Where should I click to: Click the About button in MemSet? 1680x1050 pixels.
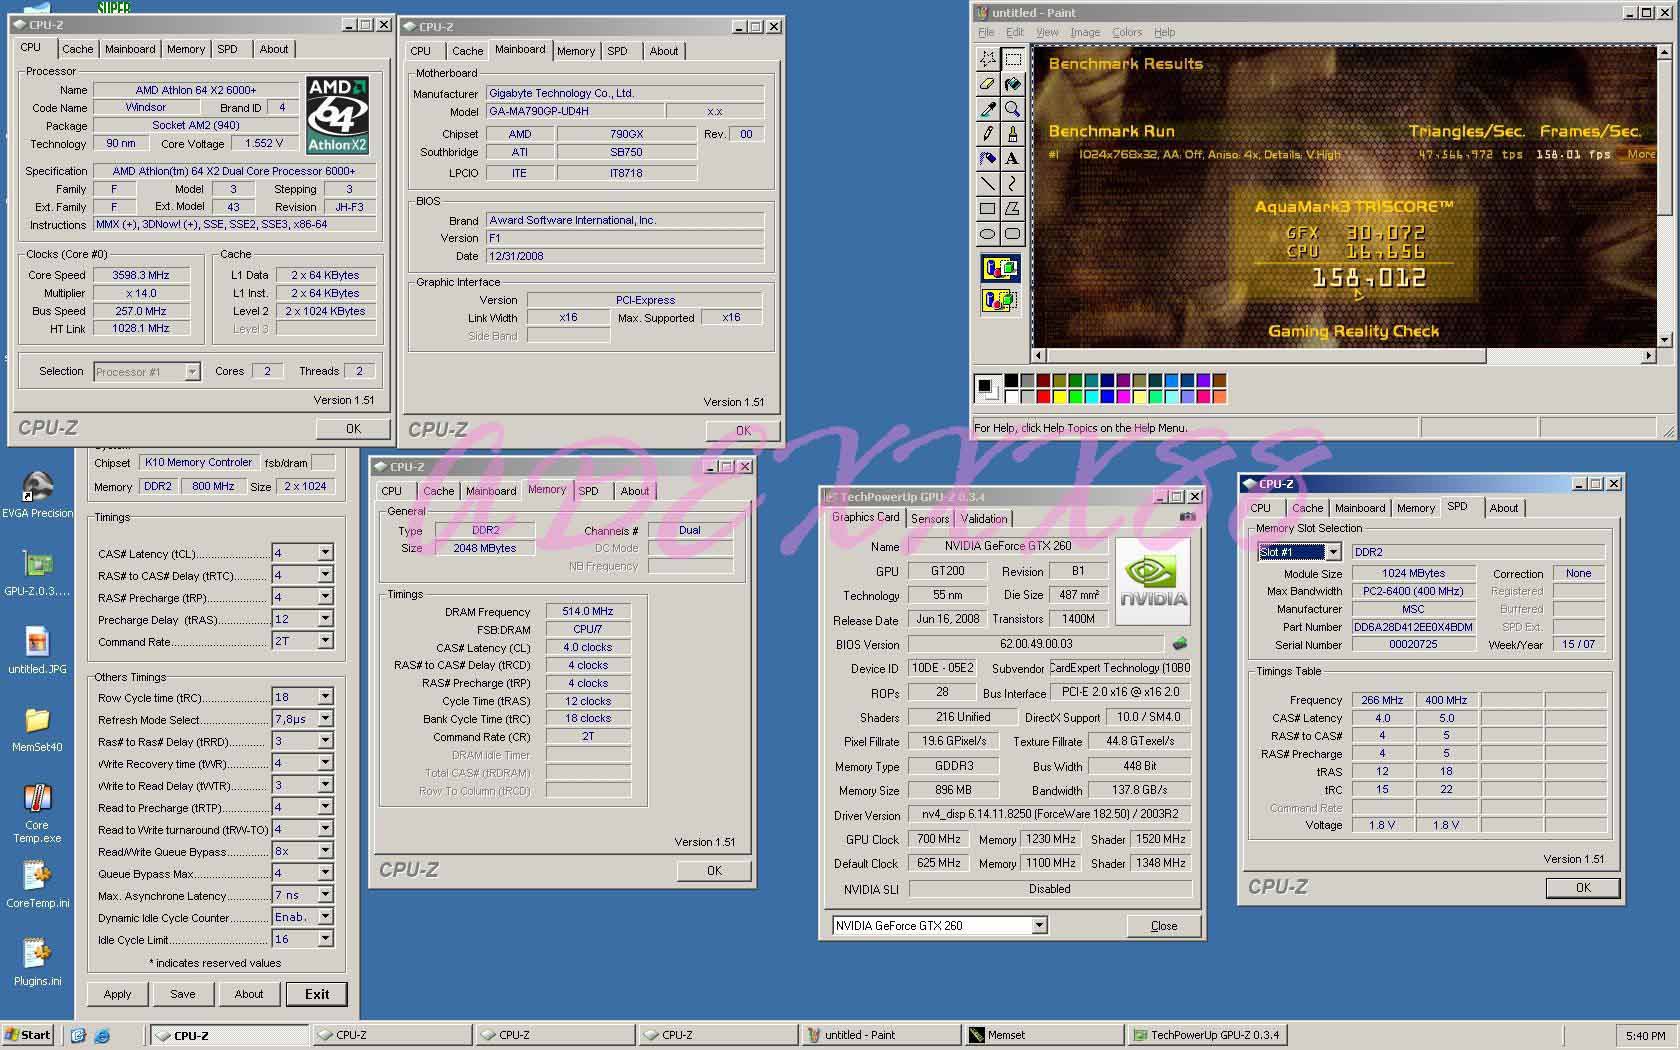coord(249,994)
